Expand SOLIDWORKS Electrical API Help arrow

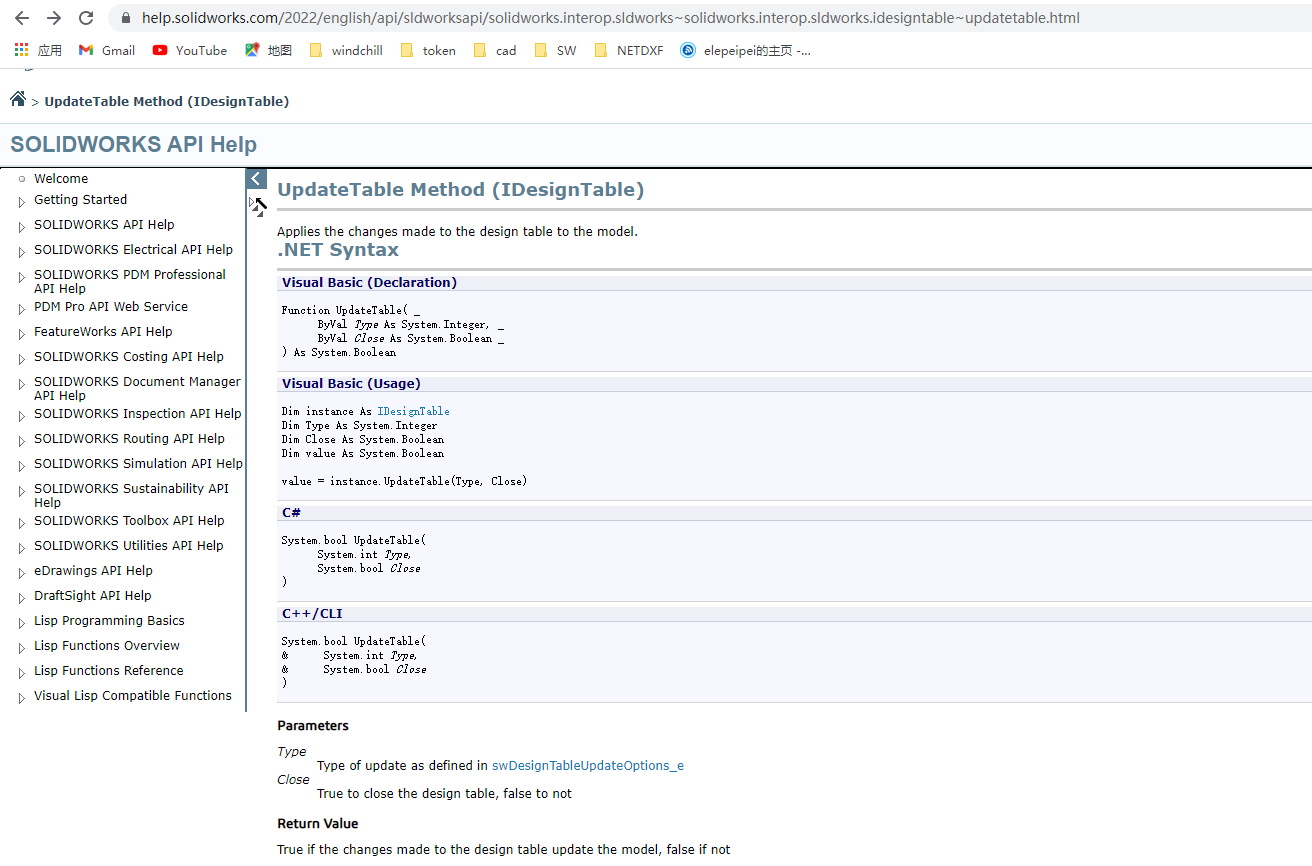[x=22, y=252]
